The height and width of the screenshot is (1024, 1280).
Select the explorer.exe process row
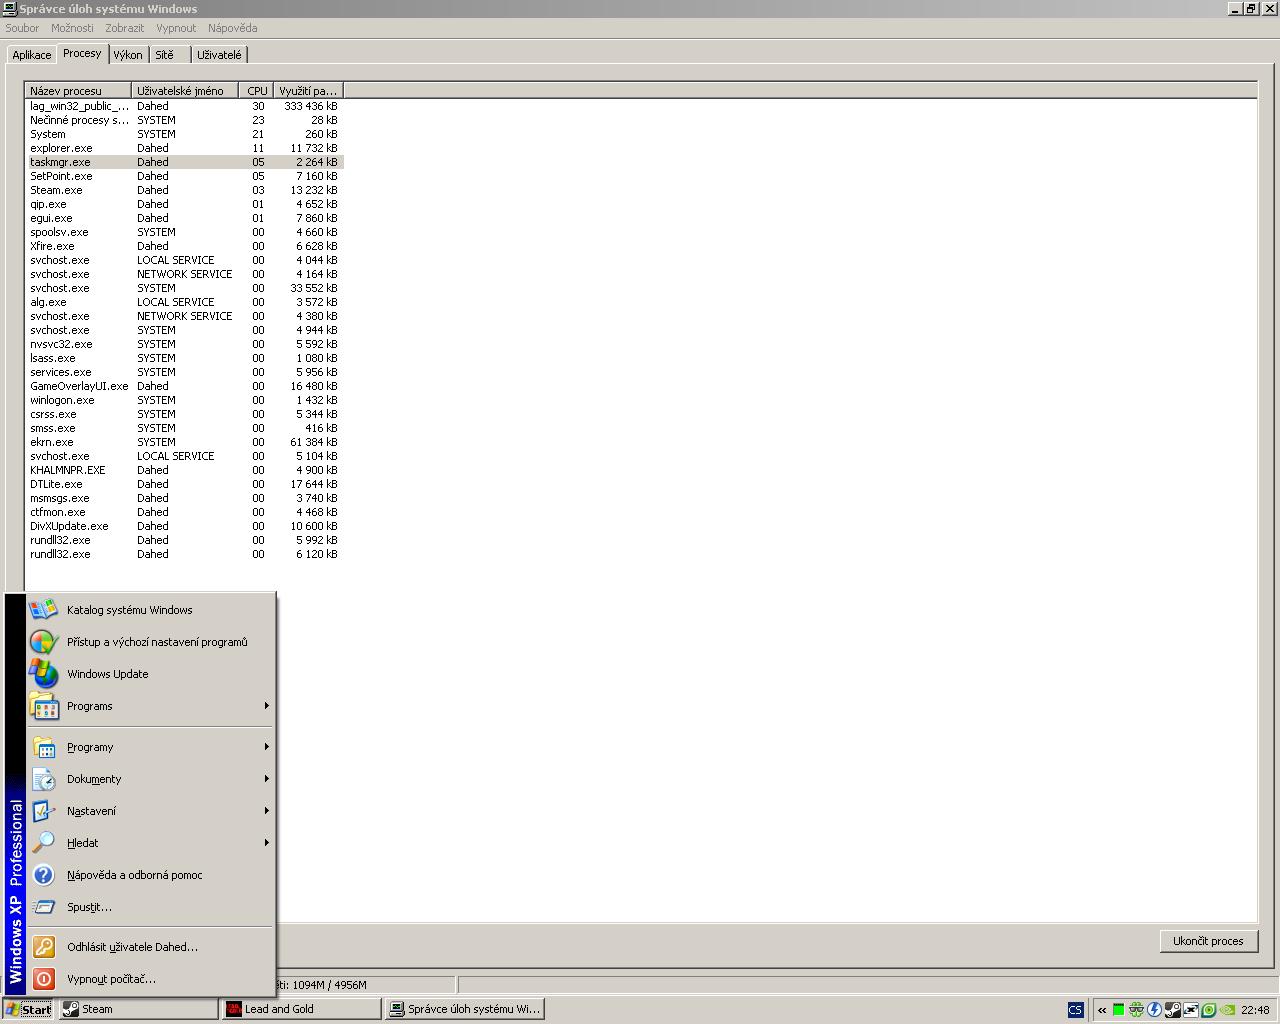pos(61,148)
